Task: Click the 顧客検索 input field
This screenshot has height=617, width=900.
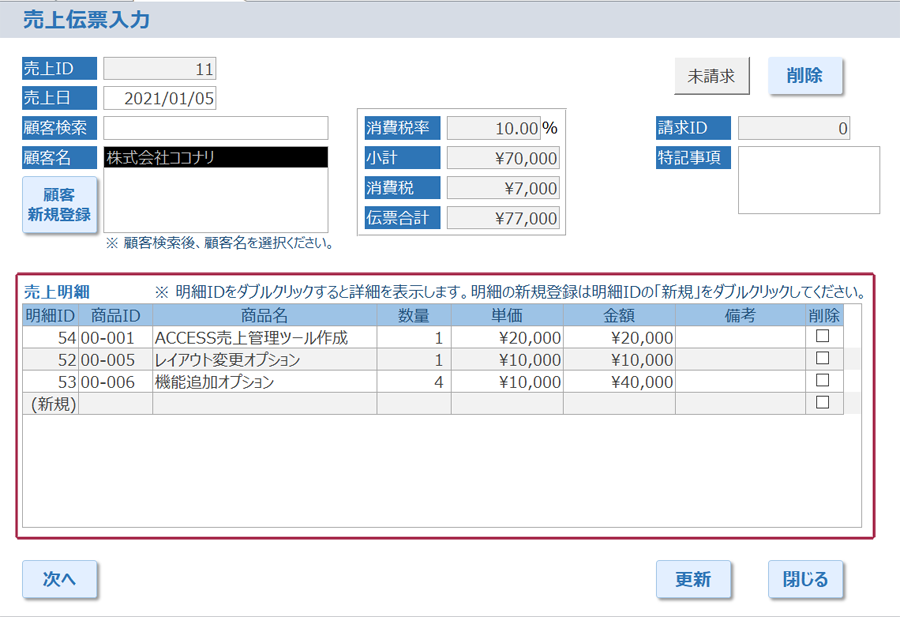Action: pos(215,128)
